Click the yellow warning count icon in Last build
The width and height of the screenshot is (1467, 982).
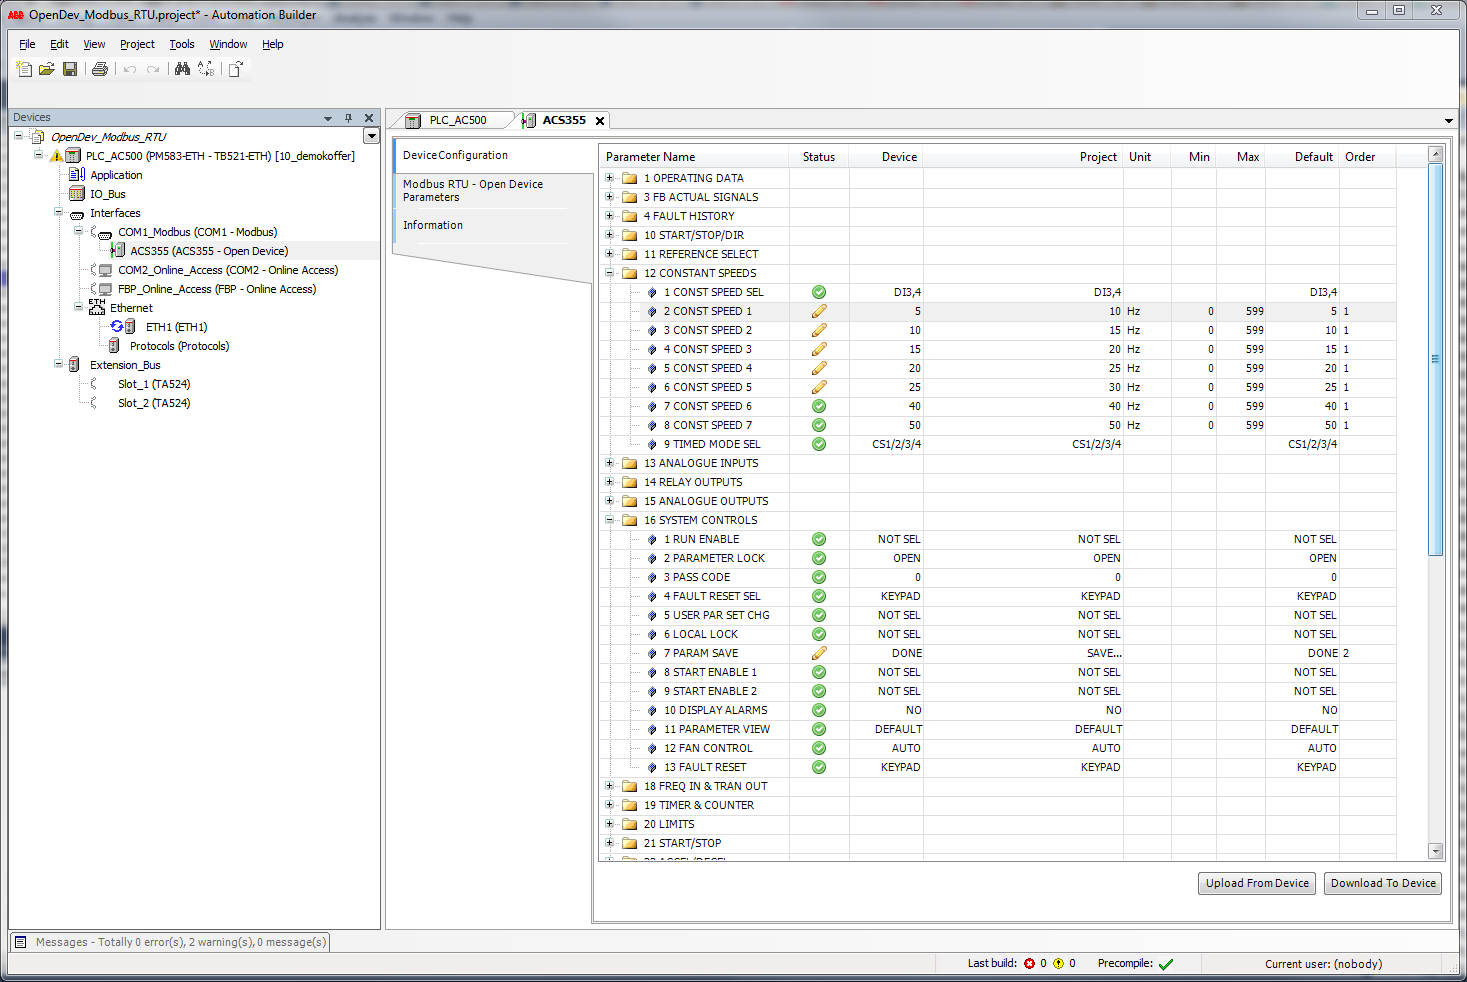coord(1058,964)
